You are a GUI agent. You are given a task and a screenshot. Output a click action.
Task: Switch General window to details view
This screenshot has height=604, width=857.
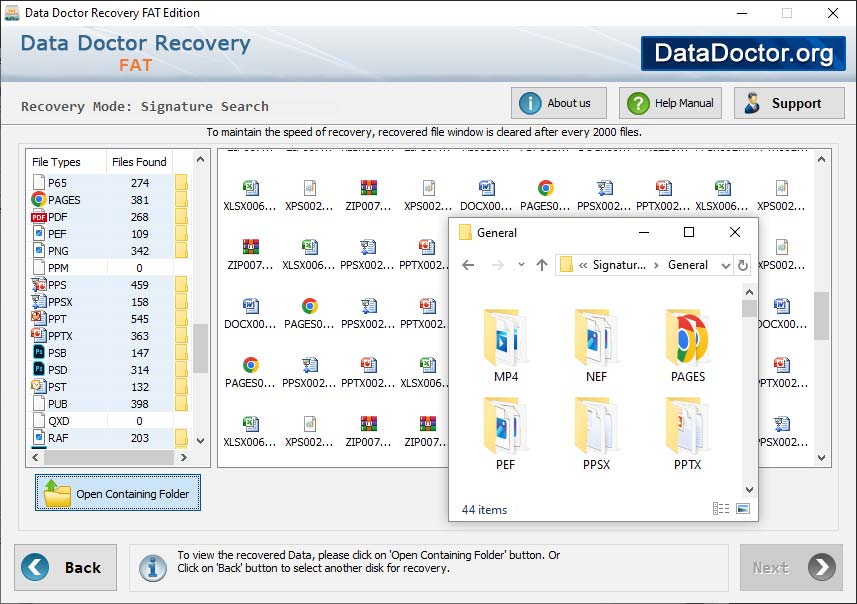coord(721,509)
